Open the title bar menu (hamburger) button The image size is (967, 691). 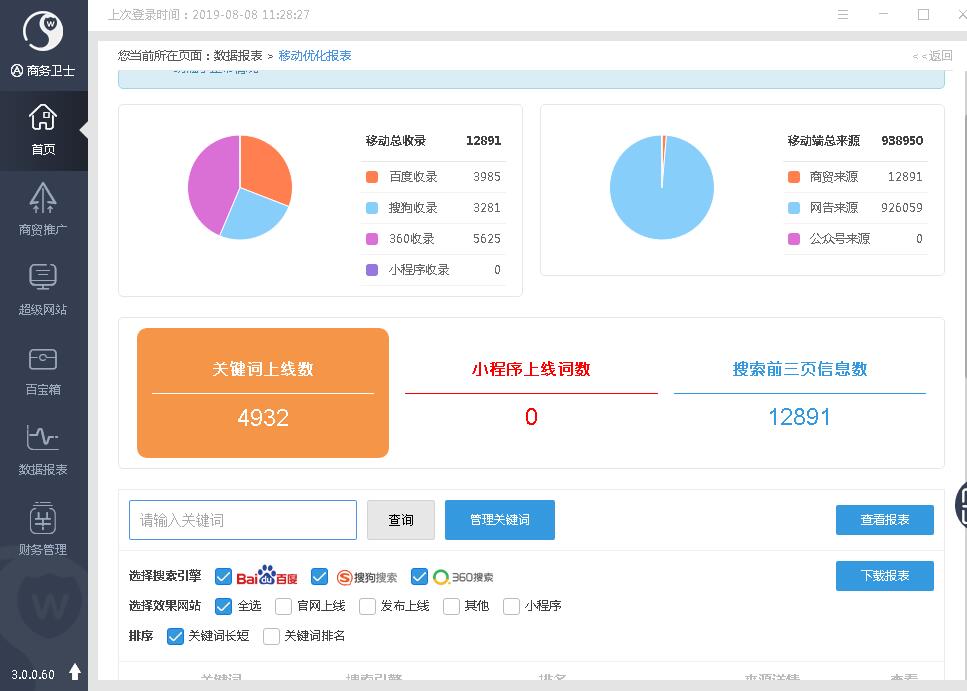coord(844,15)
